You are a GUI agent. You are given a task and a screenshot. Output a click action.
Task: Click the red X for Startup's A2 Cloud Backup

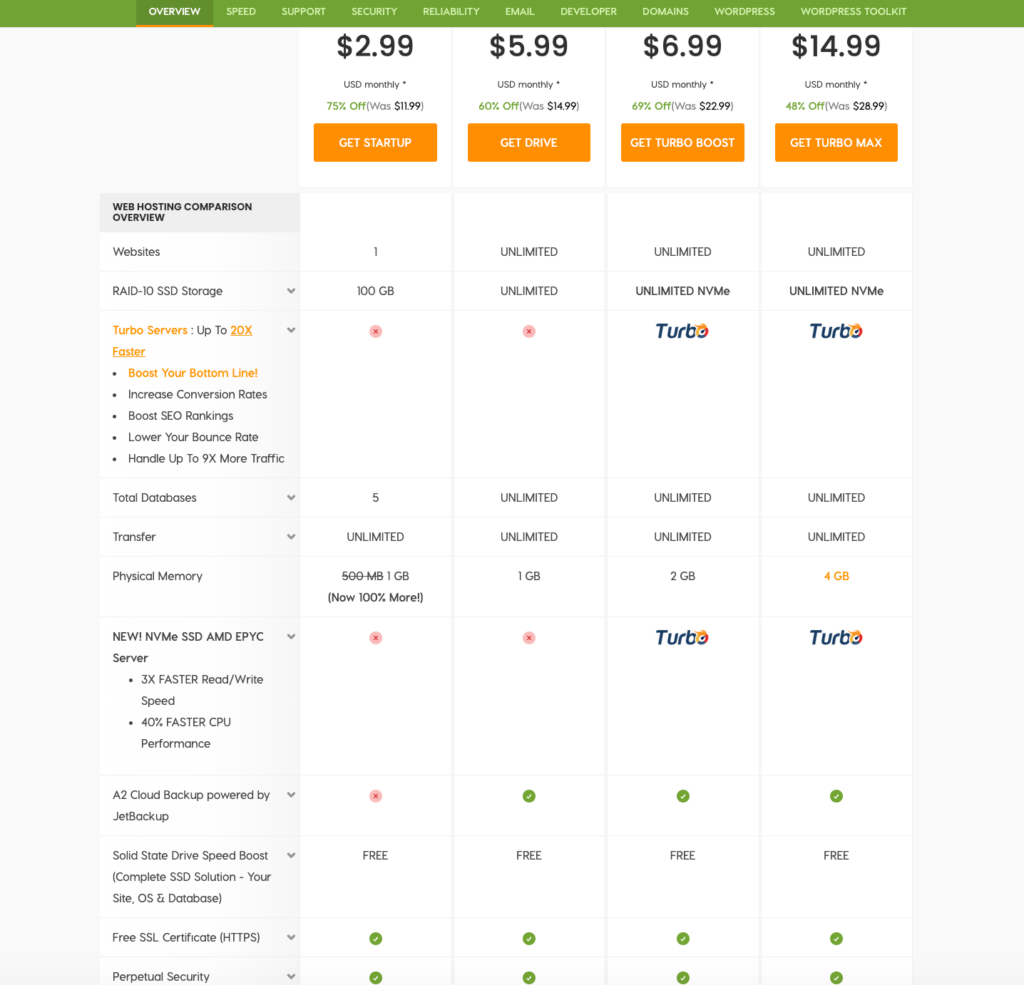click(x=375, y=796)
